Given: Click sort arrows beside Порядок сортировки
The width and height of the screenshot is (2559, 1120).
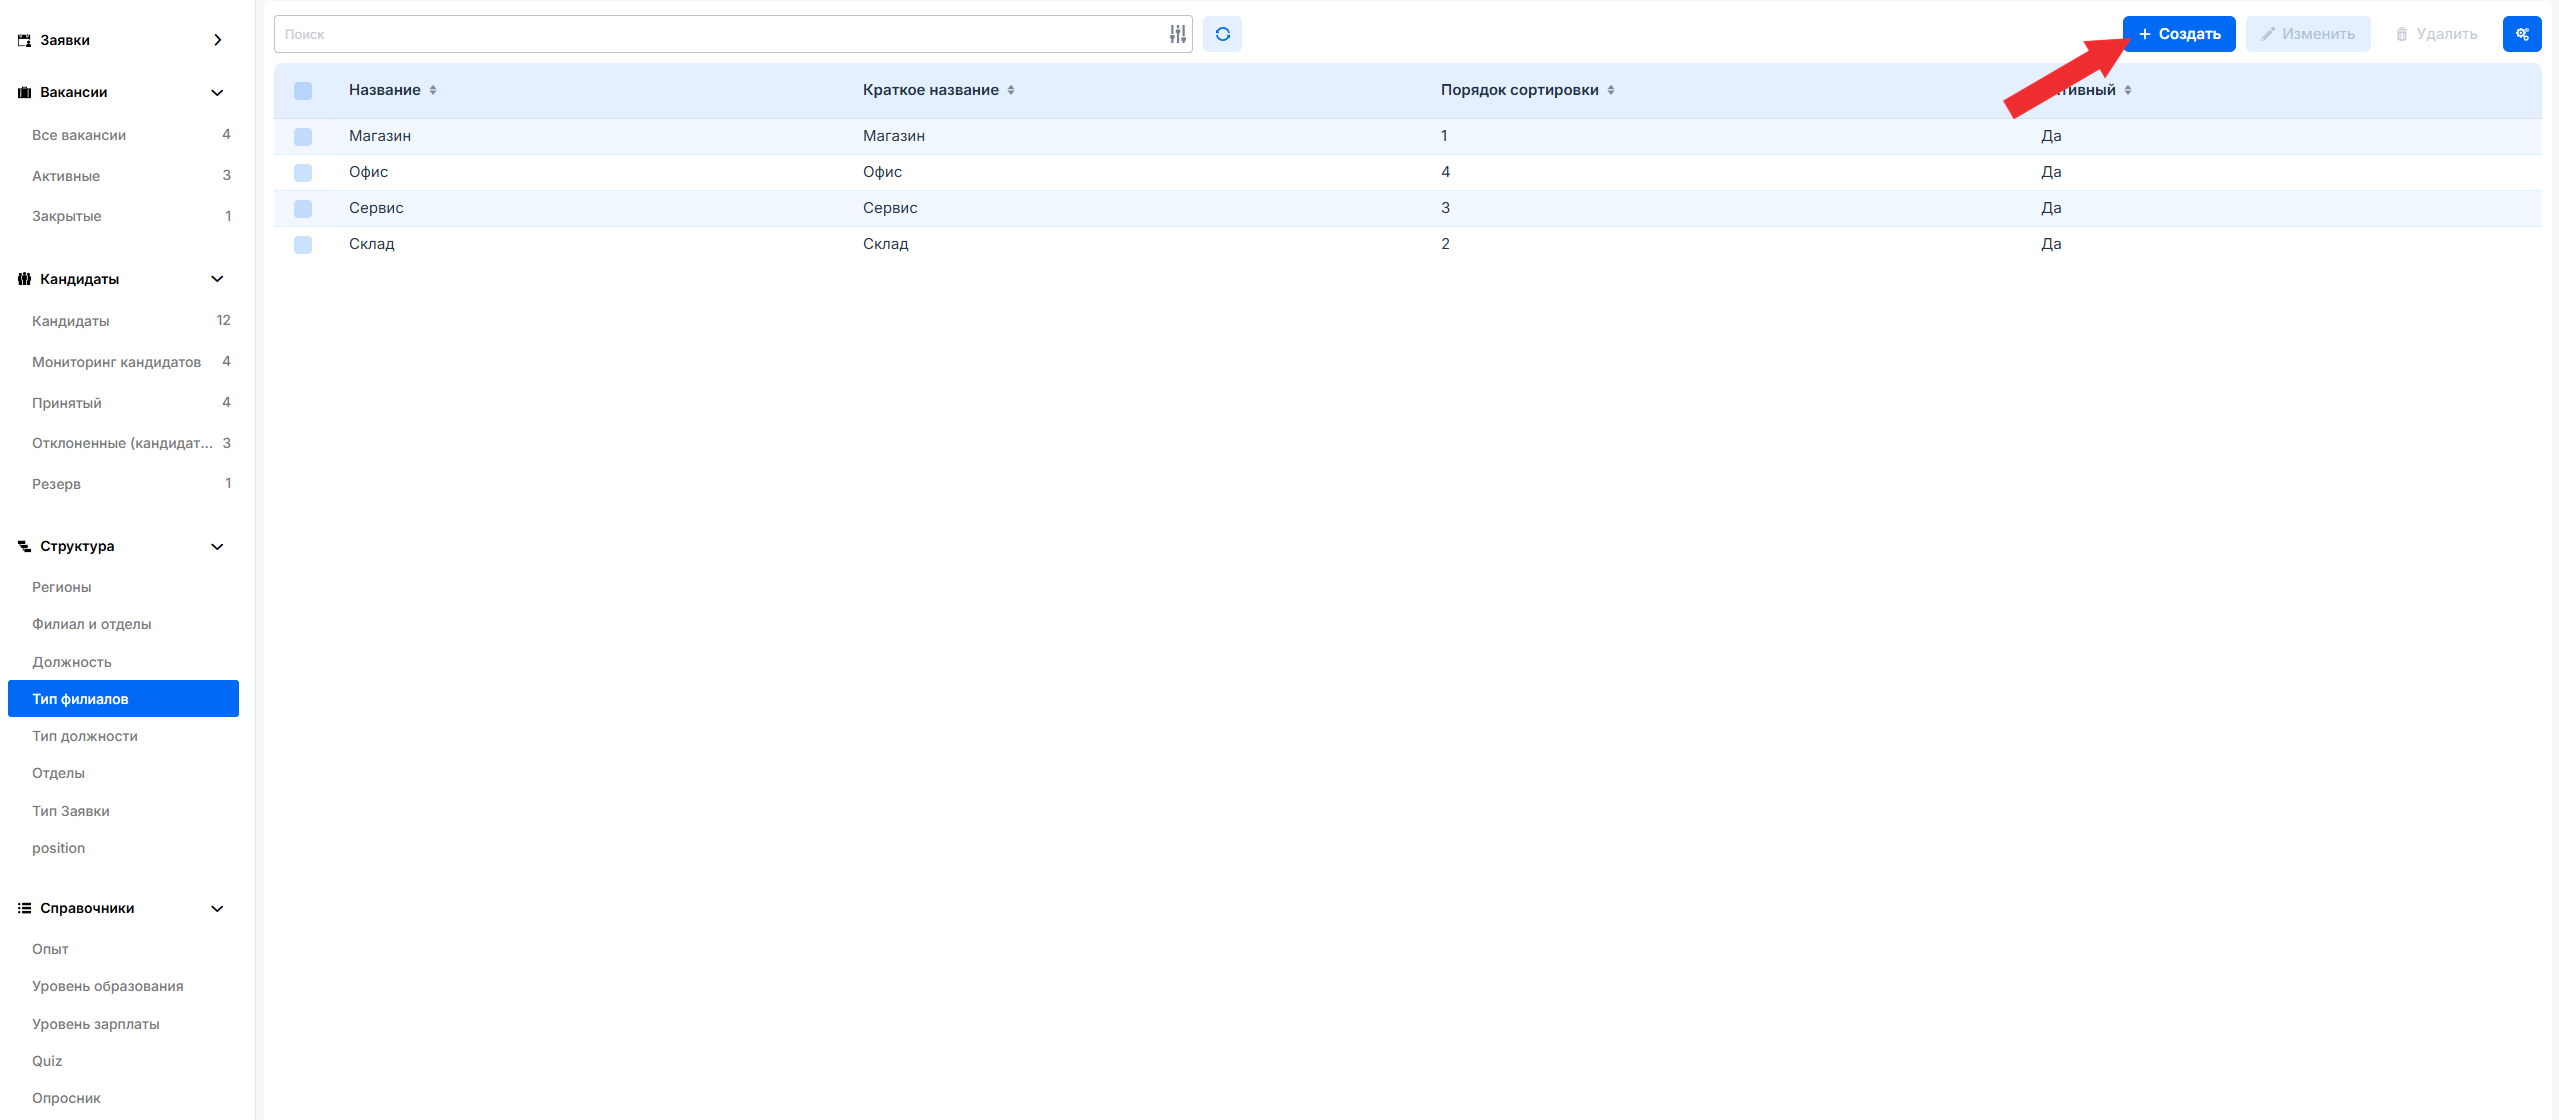Looking at the screenshot, I should 1611,90.
